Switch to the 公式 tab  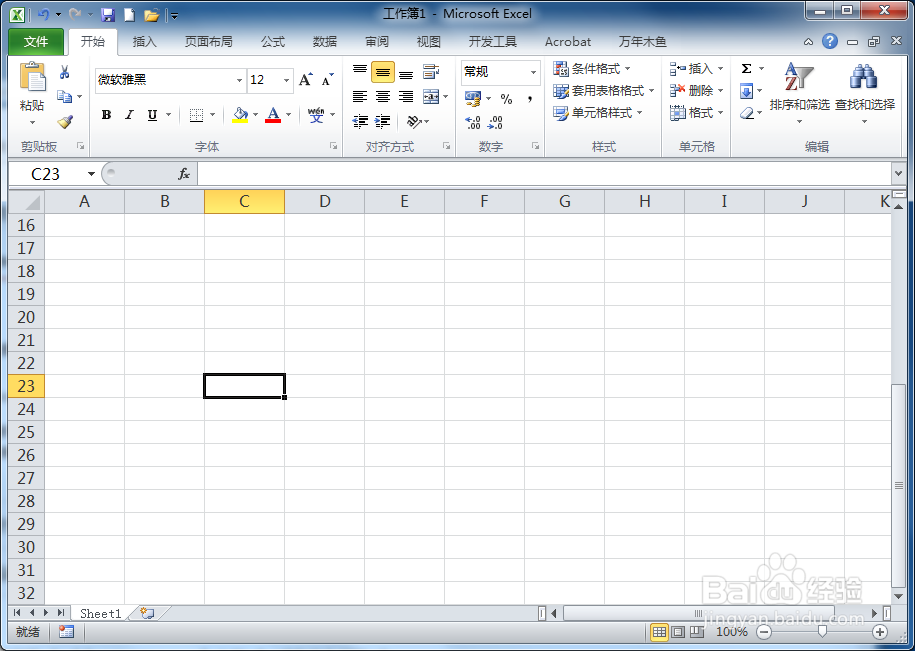[x=273, y=42]
